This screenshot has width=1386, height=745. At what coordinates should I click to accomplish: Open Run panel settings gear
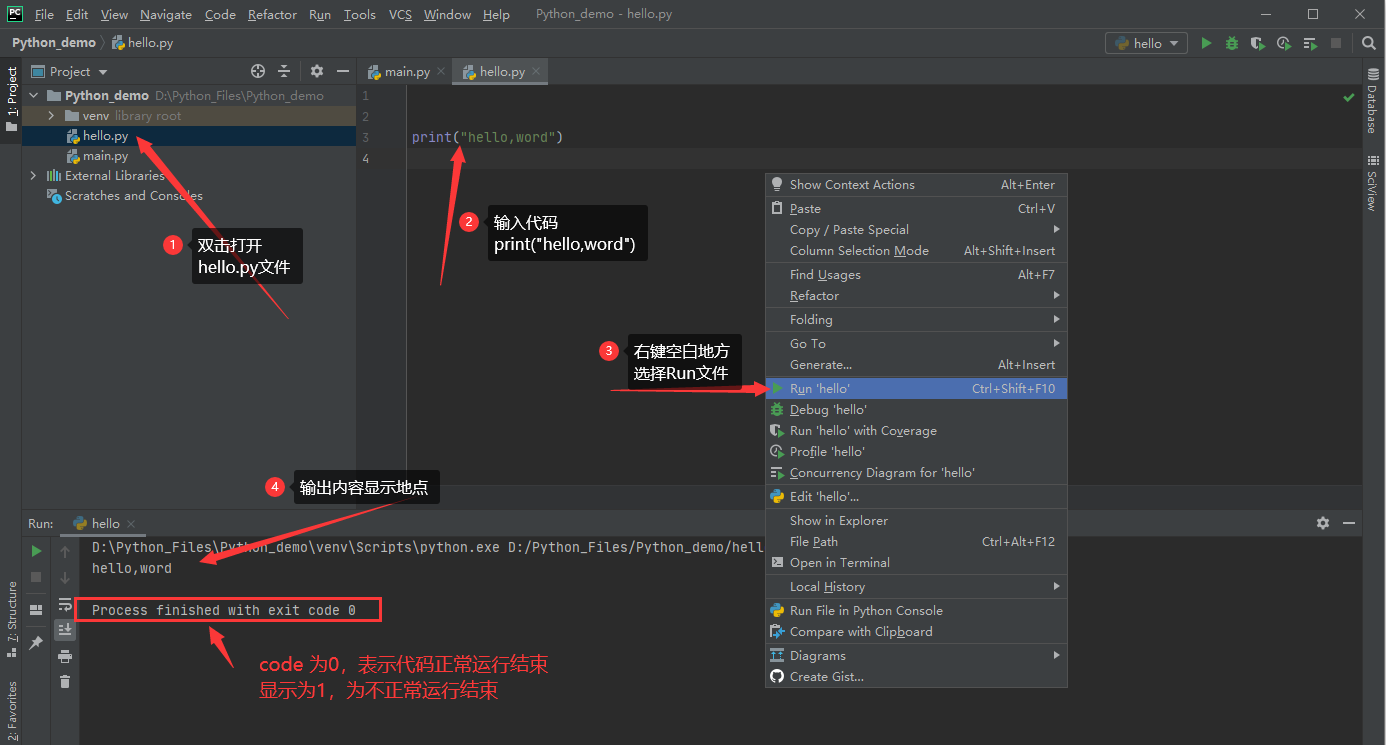click(x=1323, y=523)
